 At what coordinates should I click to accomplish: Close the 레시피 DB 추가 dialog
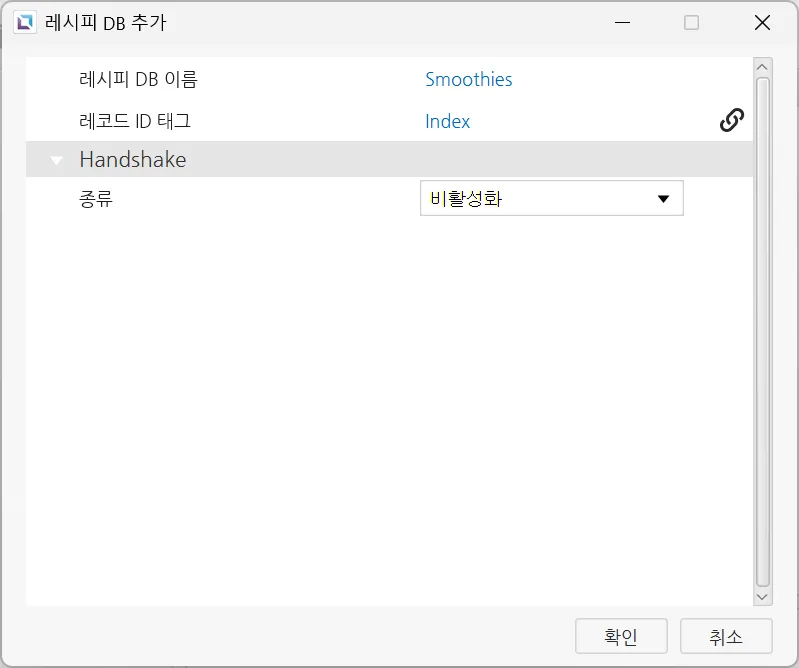(762, 23)
